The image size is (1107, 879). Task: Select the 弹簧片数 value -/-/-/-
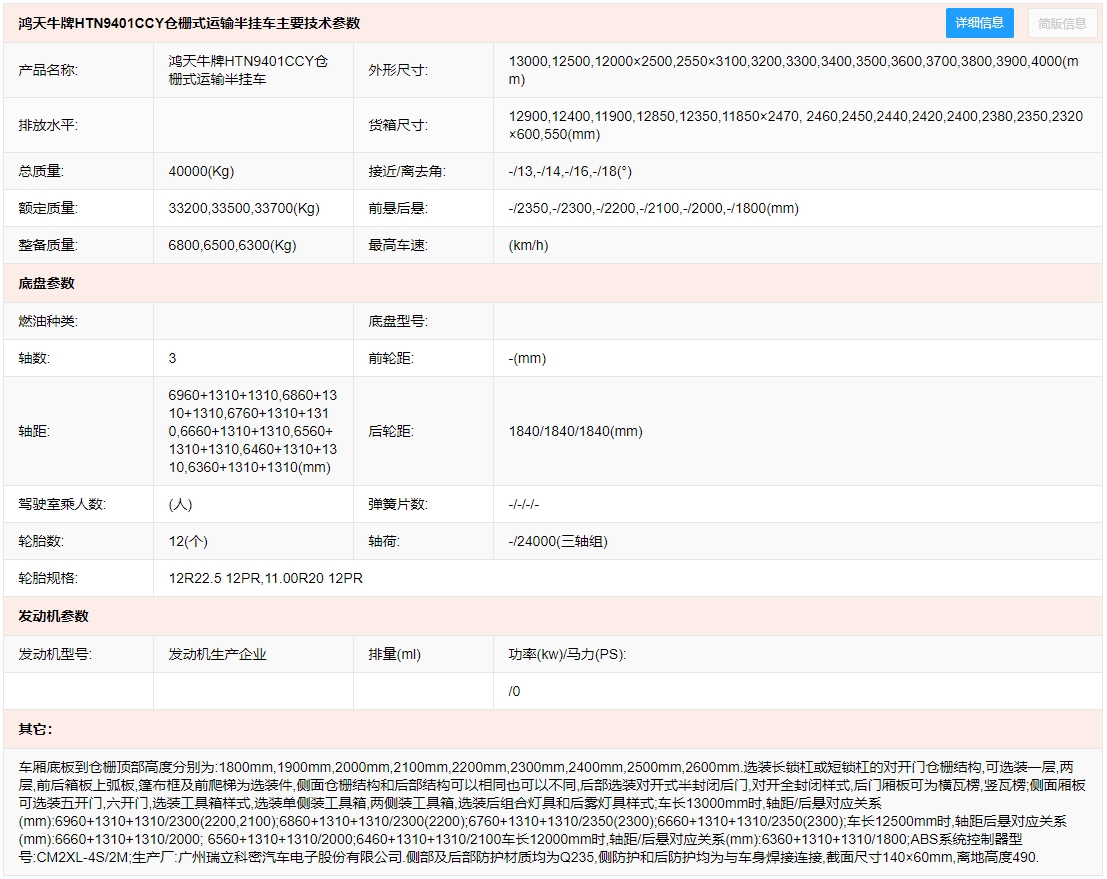tap(524, 504)
